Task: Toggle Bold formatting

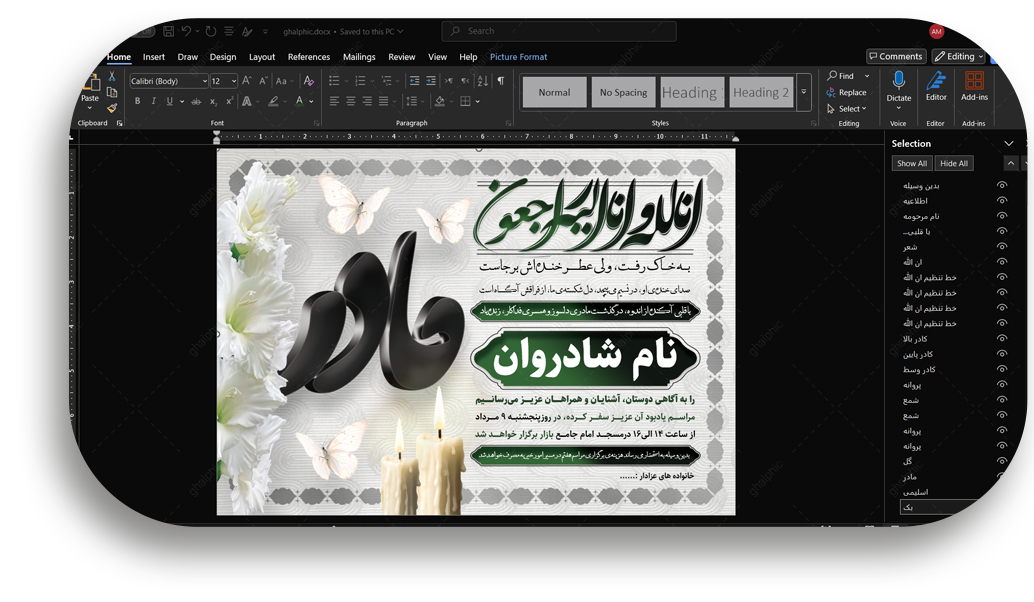Action: [136, 101]
